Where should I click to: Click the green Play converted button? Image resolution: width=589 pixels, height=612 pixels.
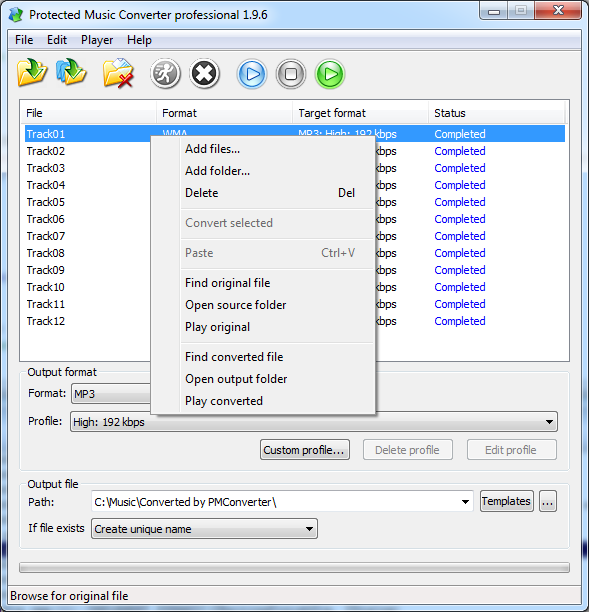pyautogui.click(x=330, y=73)
